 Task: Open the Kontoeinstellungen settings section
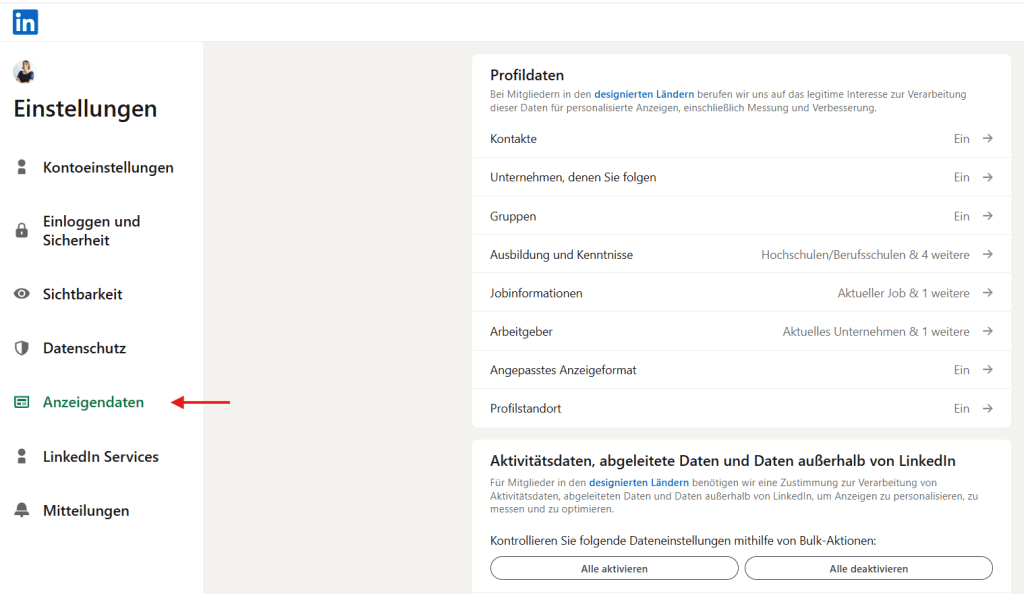tap(108, 168)
